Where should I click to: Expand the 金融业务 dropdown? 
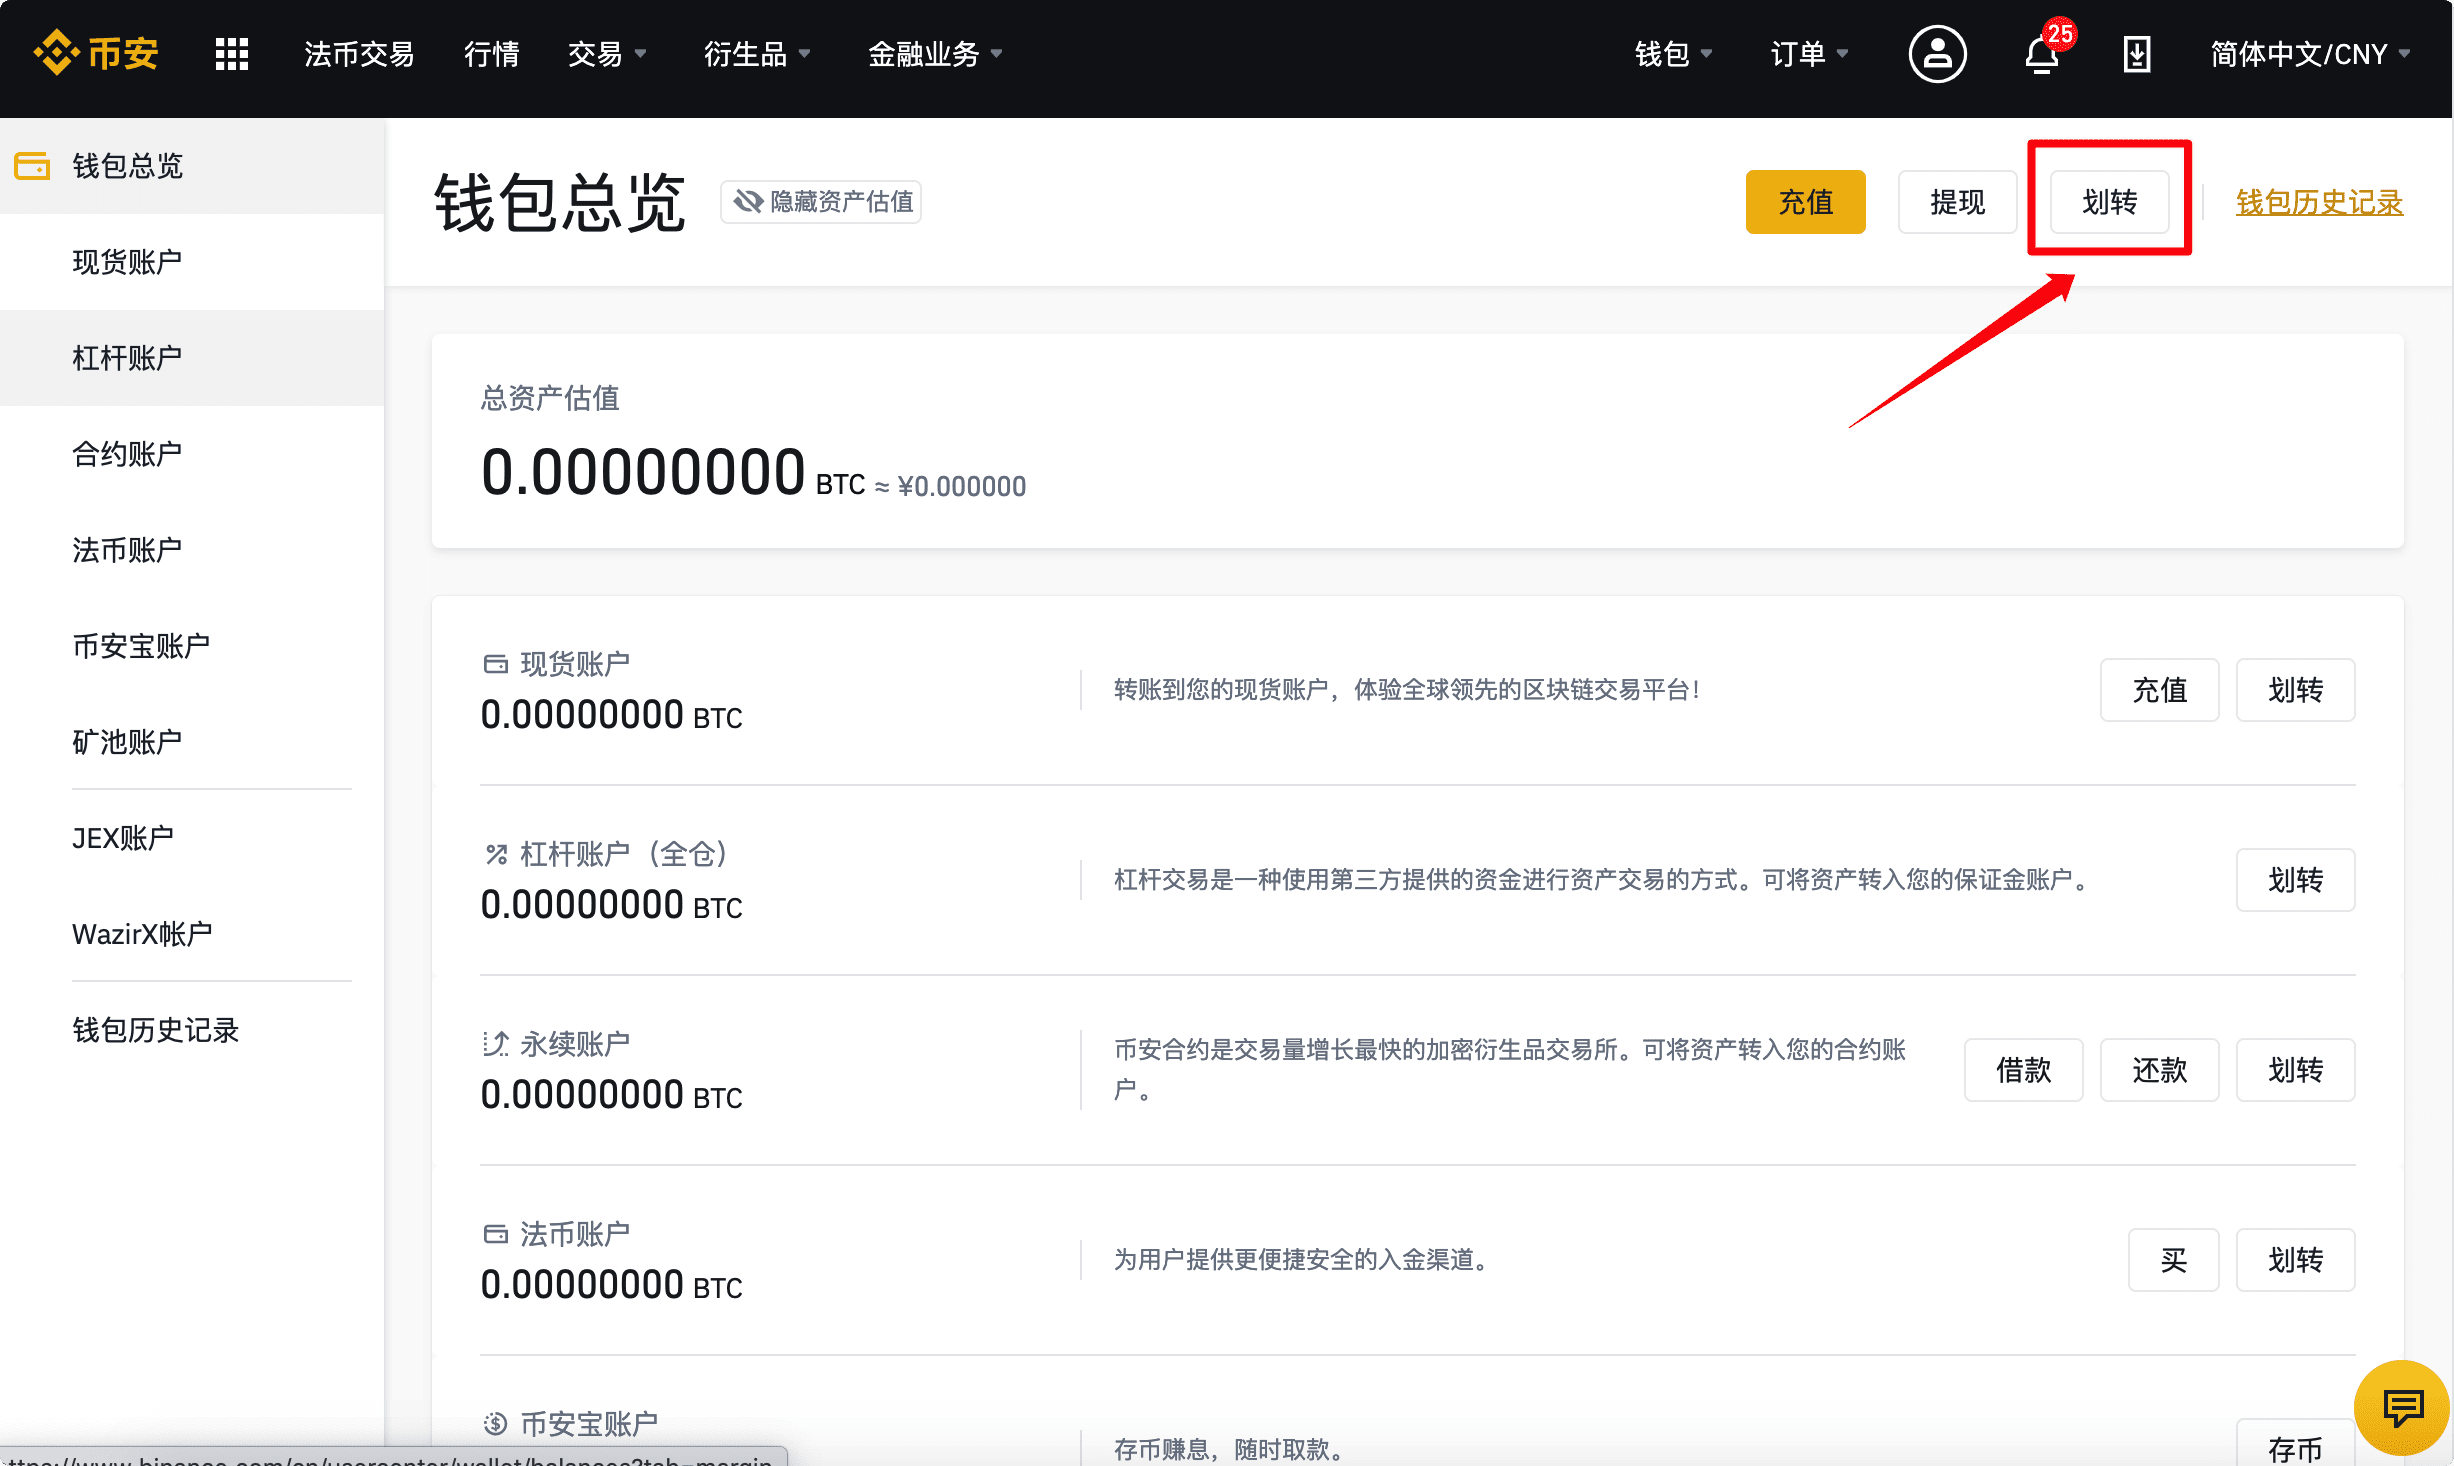click(x=935, y=54)
